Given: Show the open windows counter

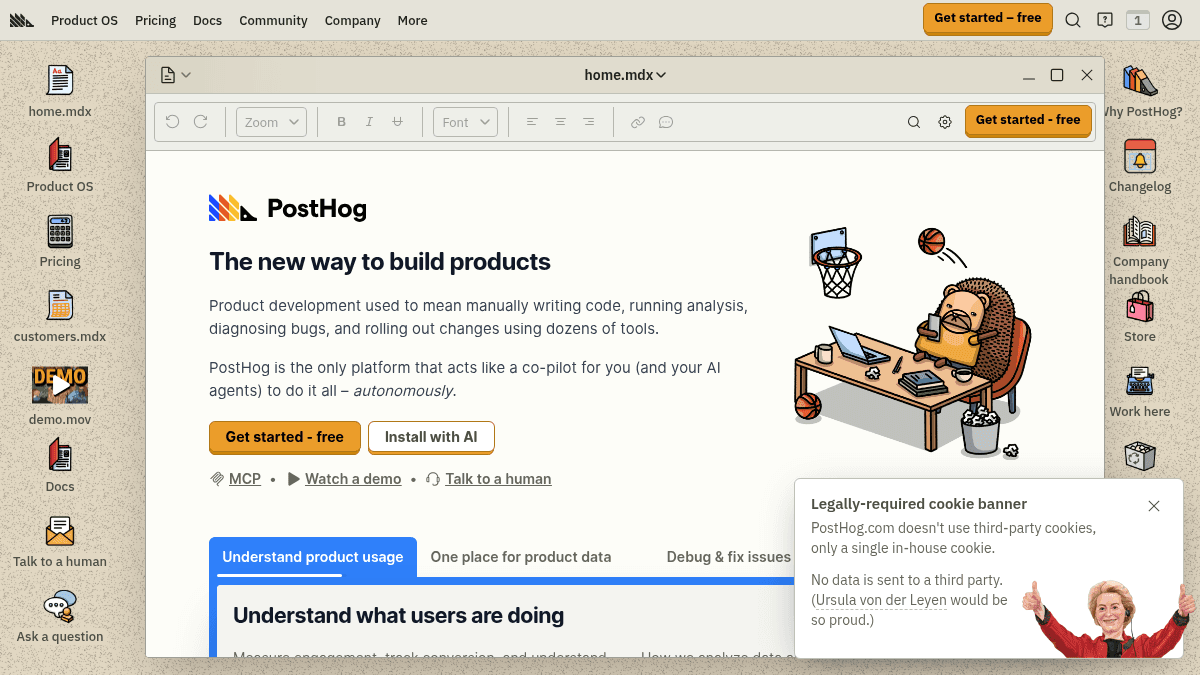Looking at the screenshot, I should pos(1137,20).
